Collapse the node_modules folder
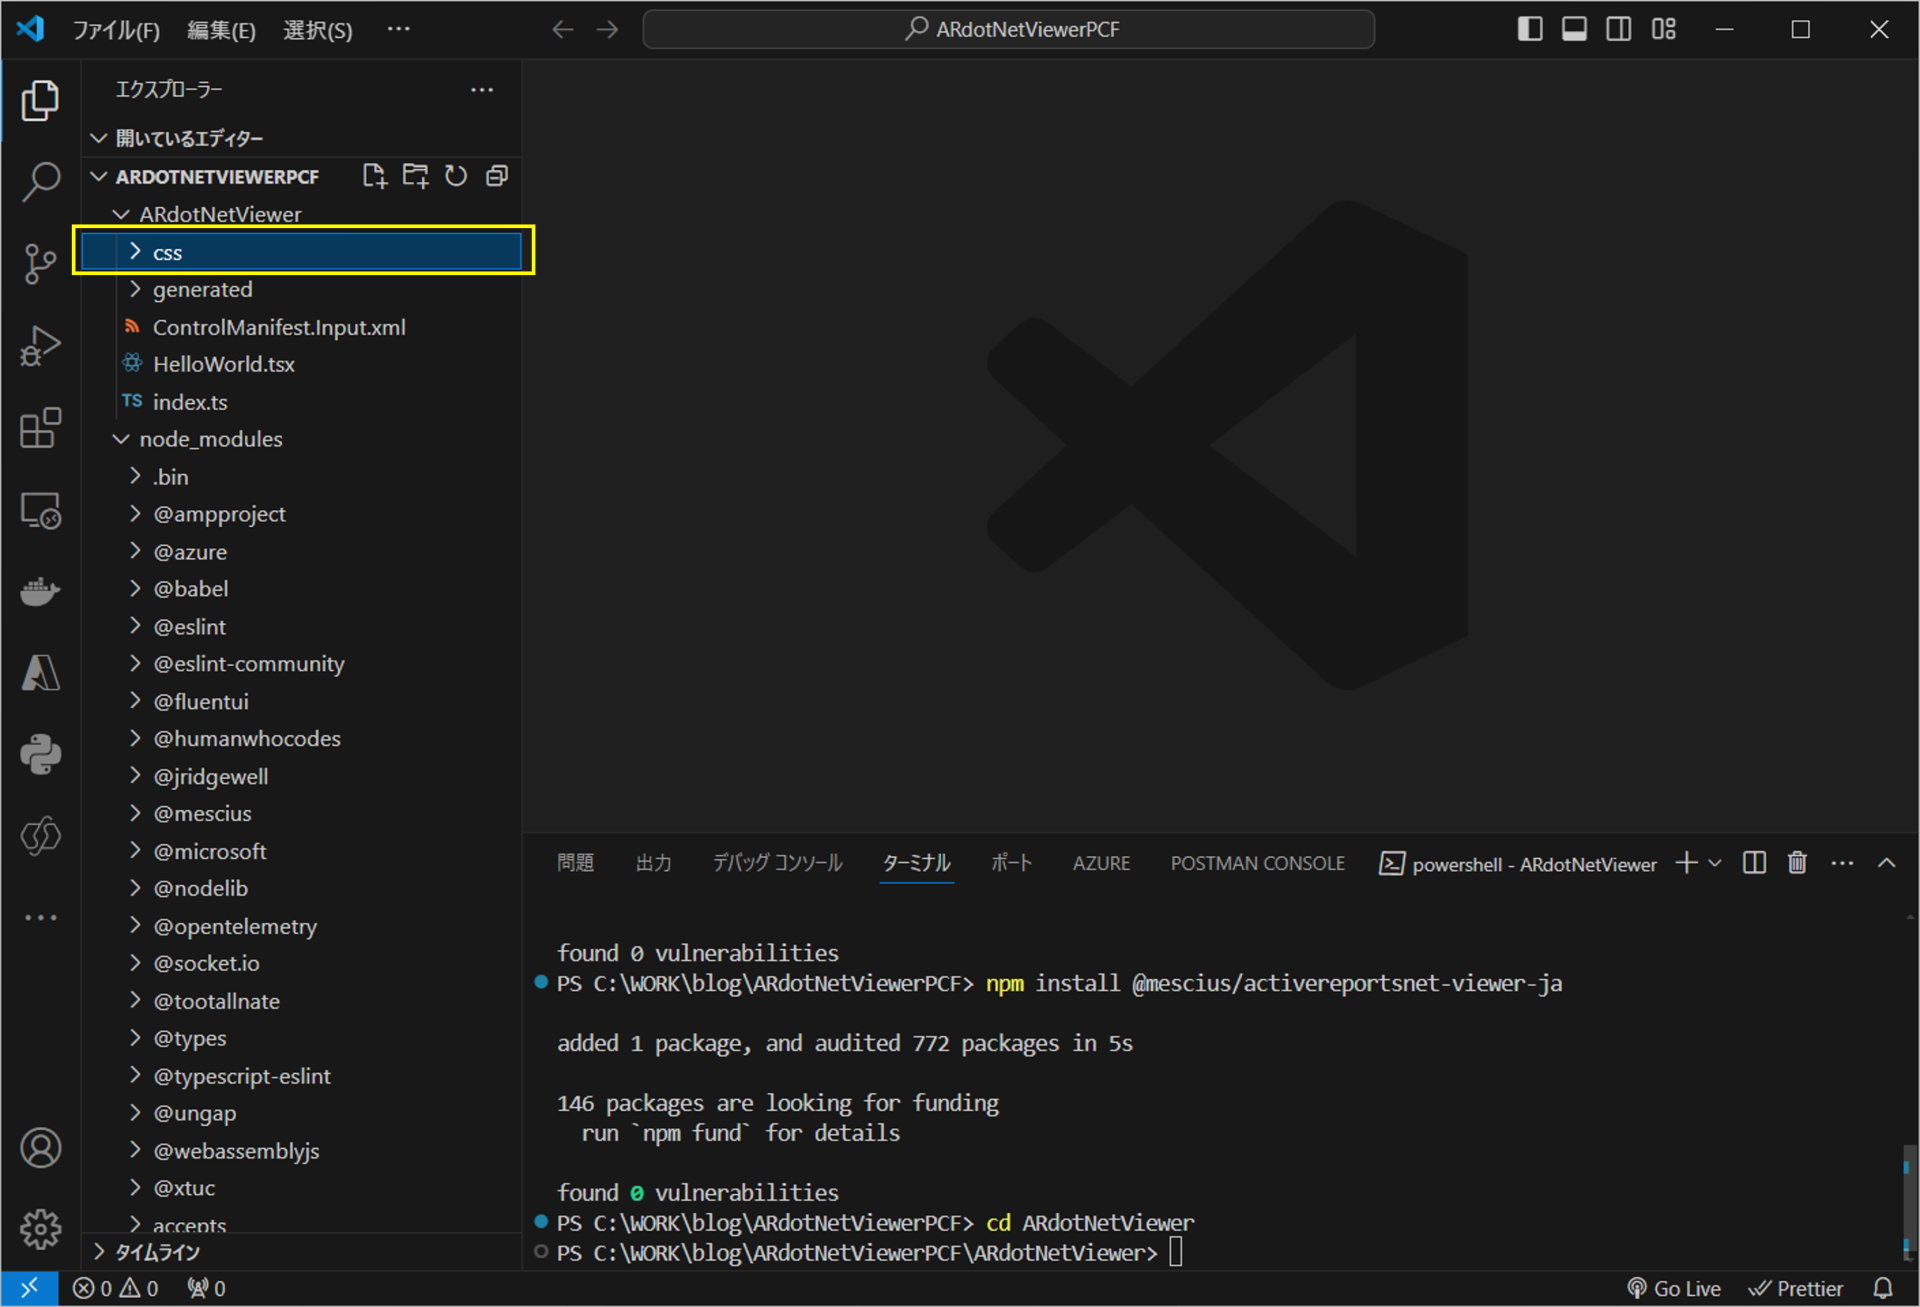1920x1307 pixels. coord(301,439)
